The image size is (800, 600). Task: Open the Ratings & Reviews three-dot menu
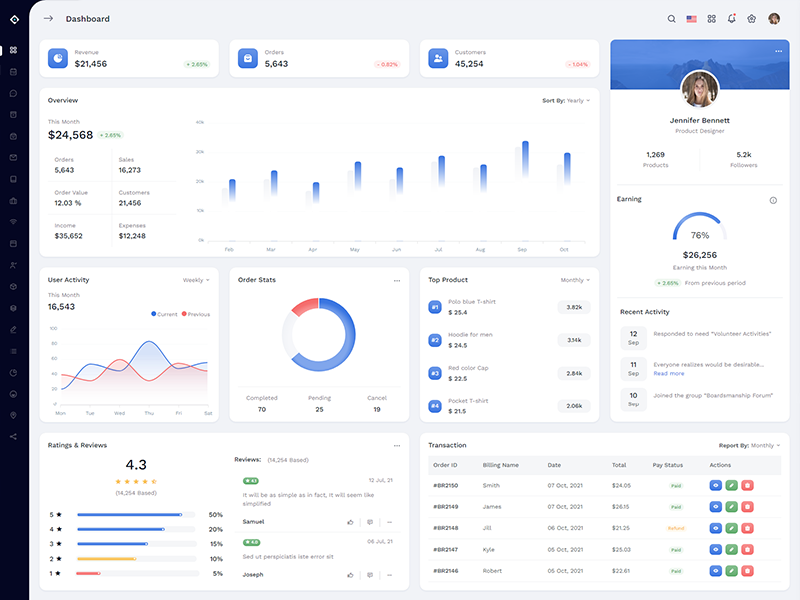click(x=397, y=445)
